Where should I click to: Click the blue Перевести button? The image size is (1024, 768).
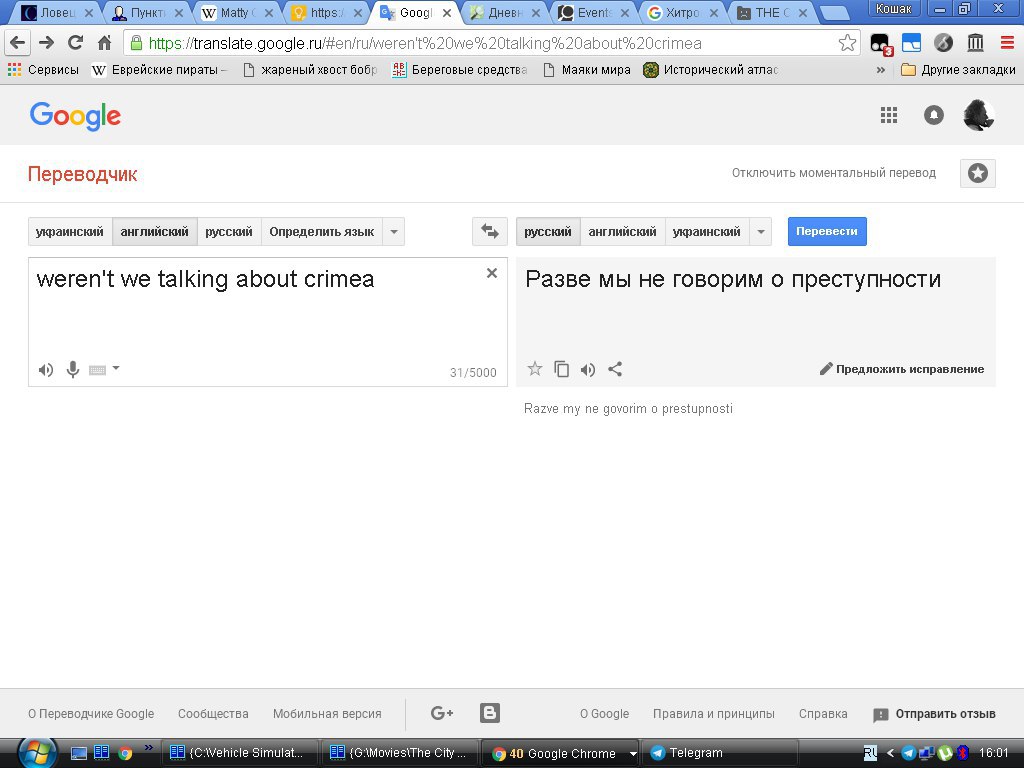point(827,231)
